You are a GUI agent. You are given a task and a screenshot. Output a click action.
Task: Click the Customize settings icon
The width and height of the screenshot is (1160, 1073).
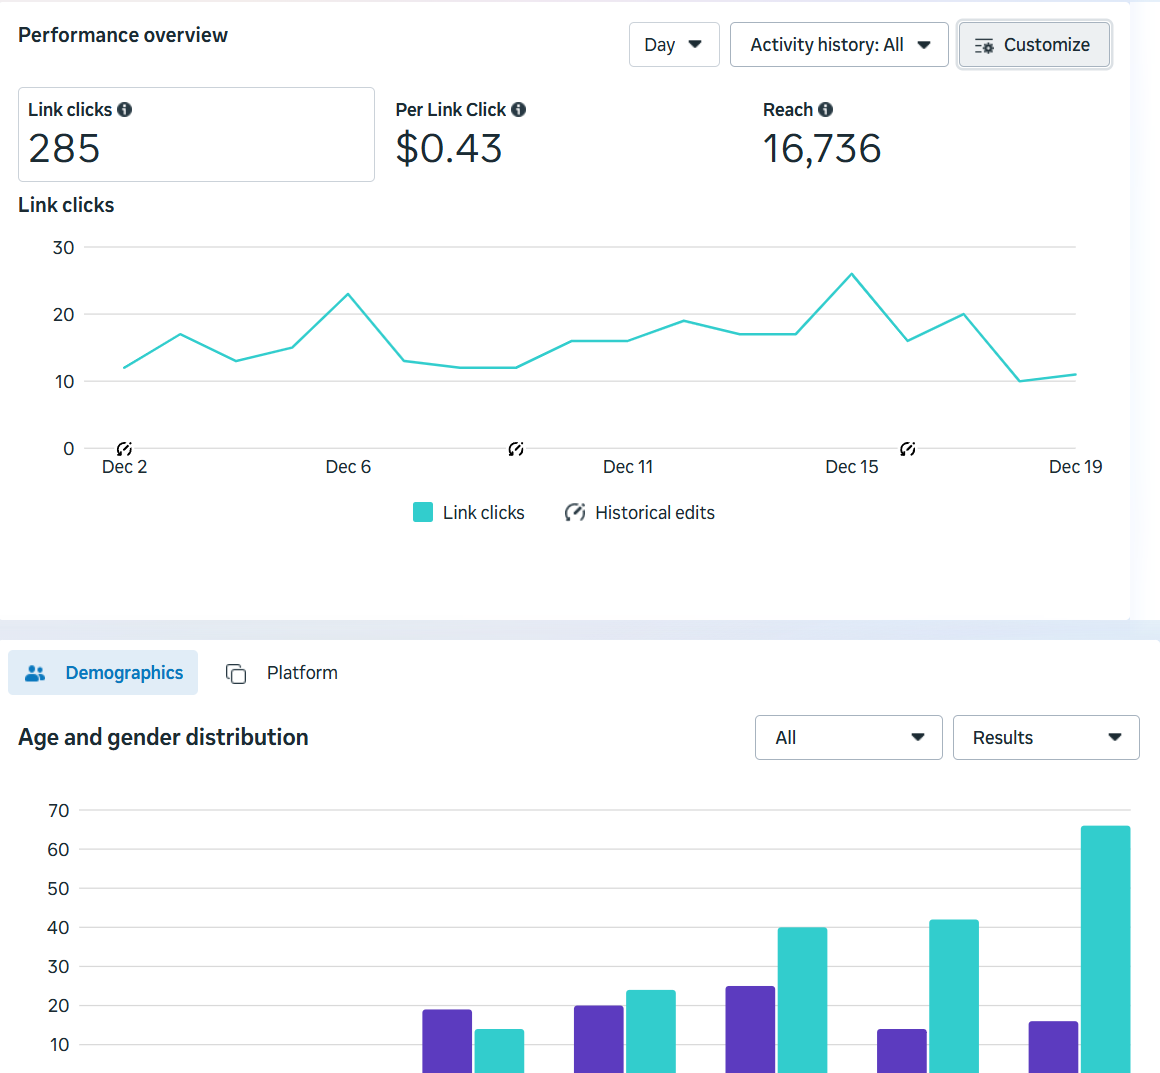986,45
